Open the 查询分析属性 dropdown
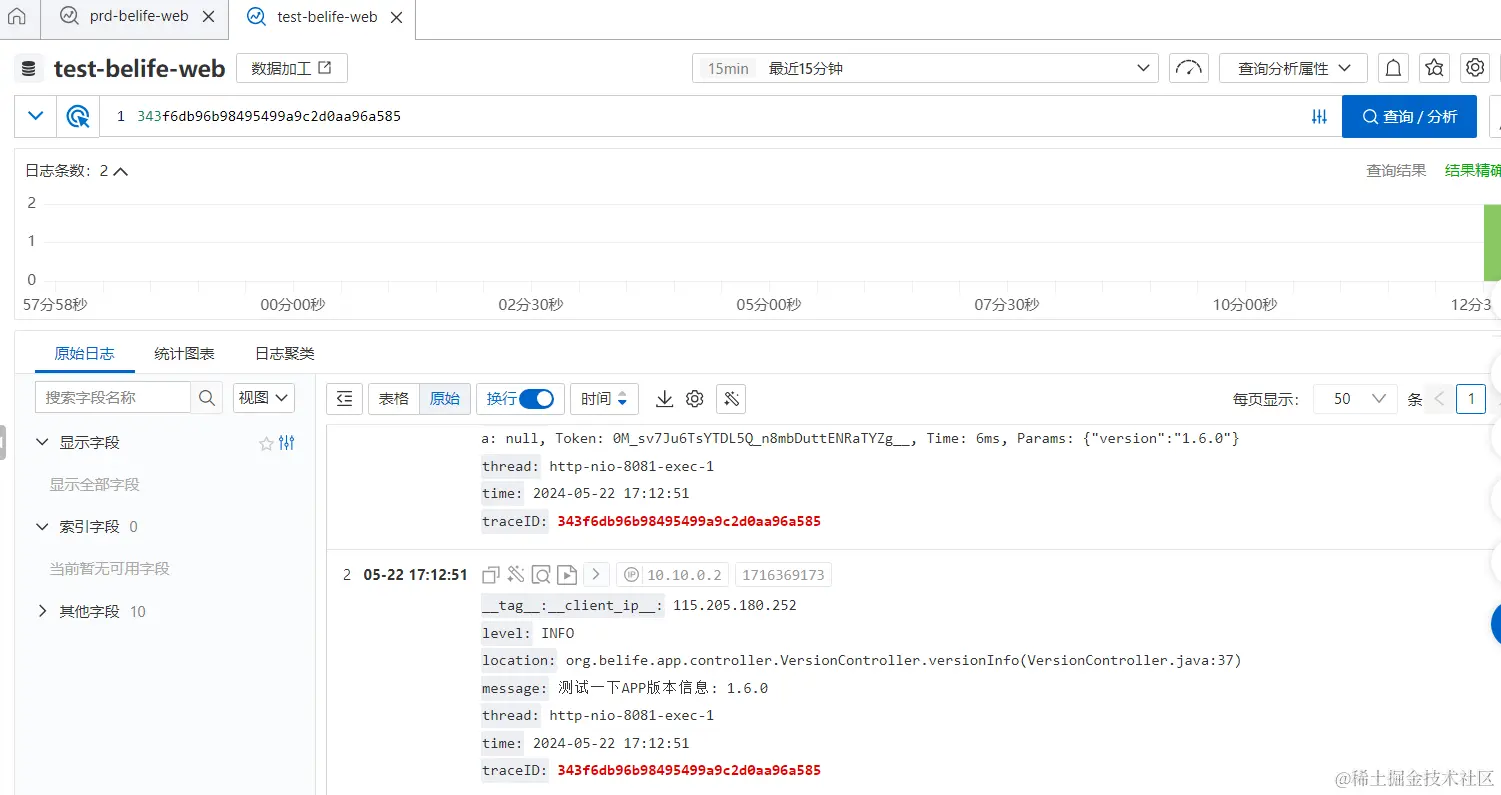The height and width of the screenshot is (795, 1501). 1293,68
